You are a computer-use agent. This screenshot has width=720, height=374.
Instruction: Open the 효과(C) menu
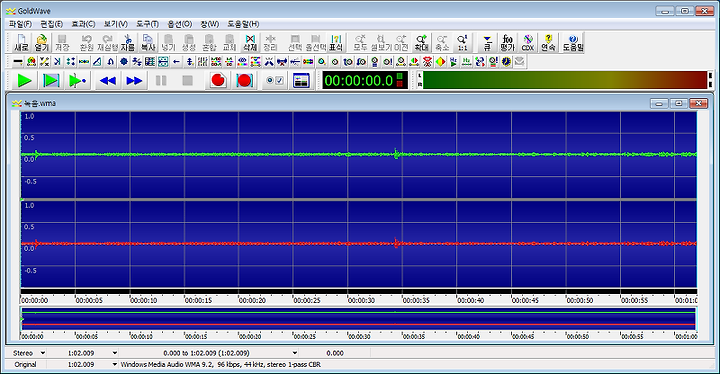[x=83, y=24]
